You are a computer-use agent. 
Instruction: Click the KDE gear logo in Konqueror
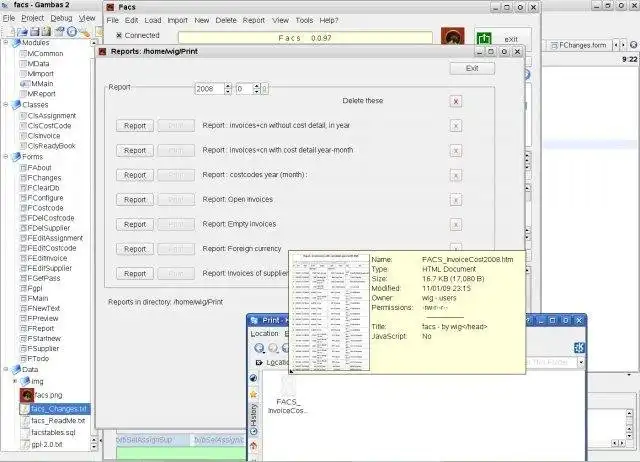pyautogui.click(x=579, y=348)
